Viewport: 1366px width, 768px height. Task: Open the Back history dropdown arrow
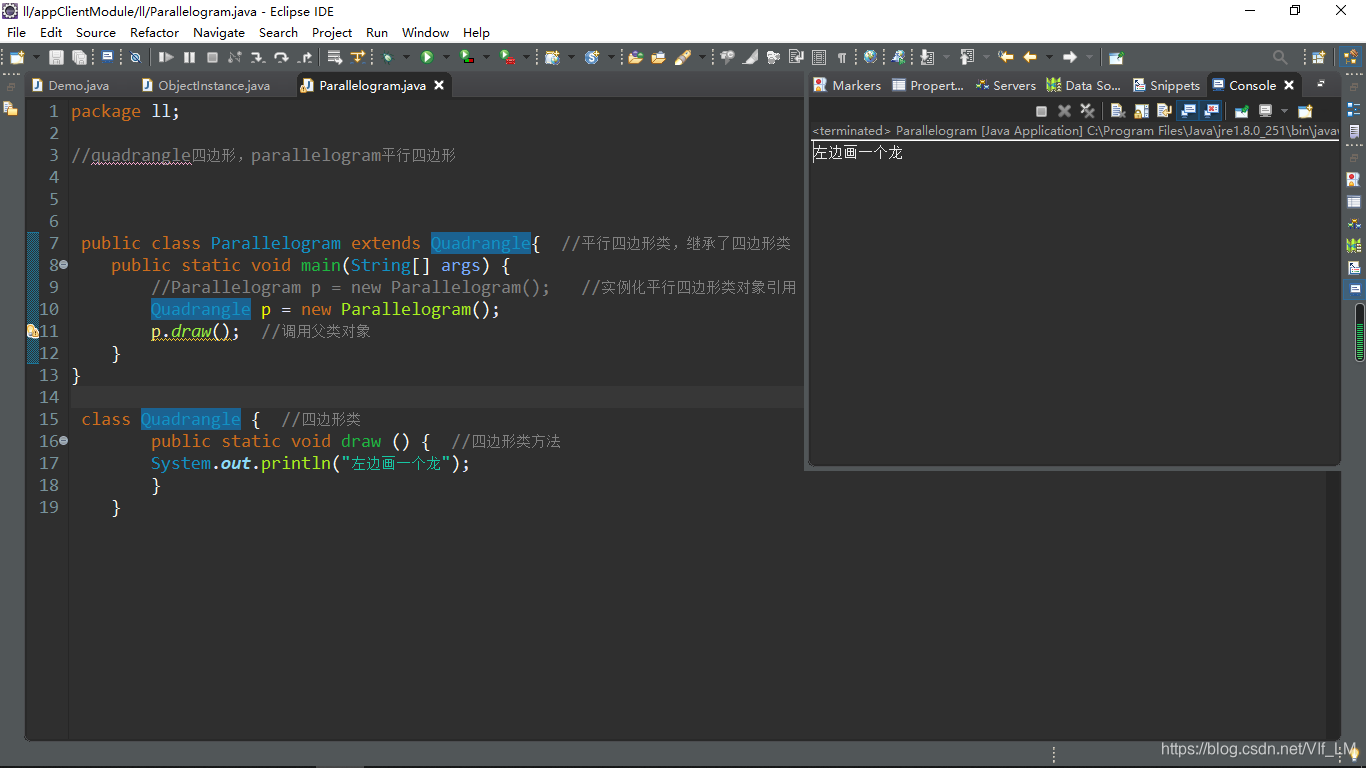click(x=1049, y=57)
